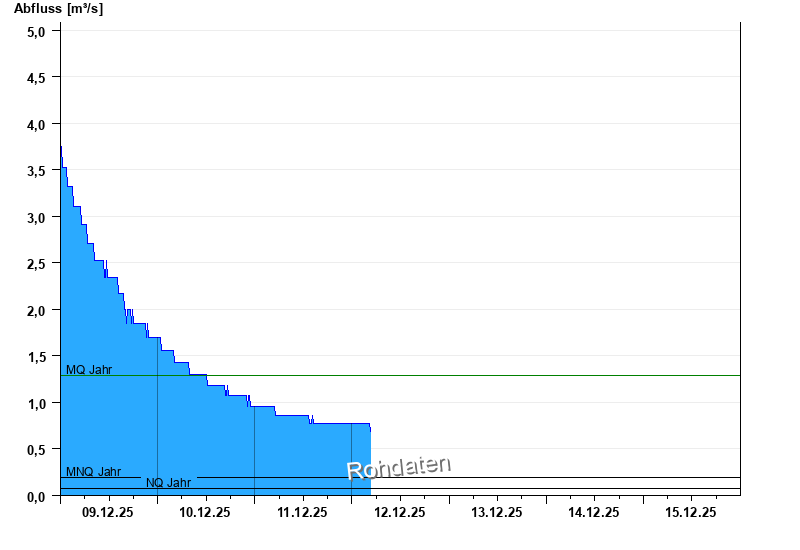This screenshot has width=800, height=550.
Task: Click the 2,5 y-axis value
Action: (36, 264)
